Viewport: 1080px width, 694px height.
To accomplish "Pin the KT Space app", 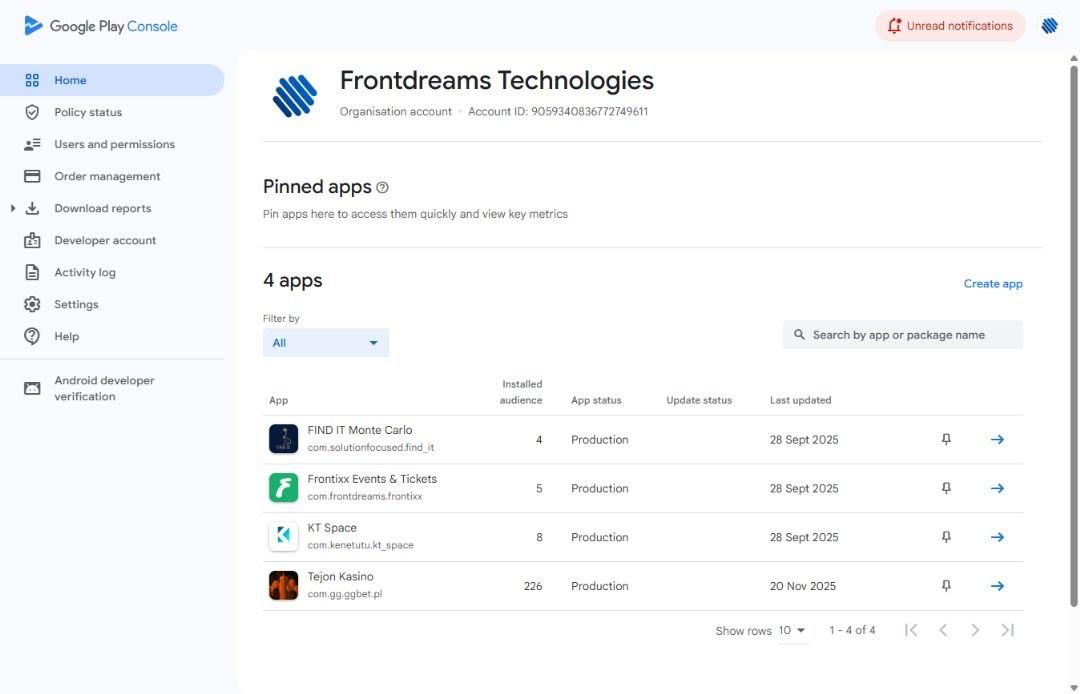I will (946, 537).
